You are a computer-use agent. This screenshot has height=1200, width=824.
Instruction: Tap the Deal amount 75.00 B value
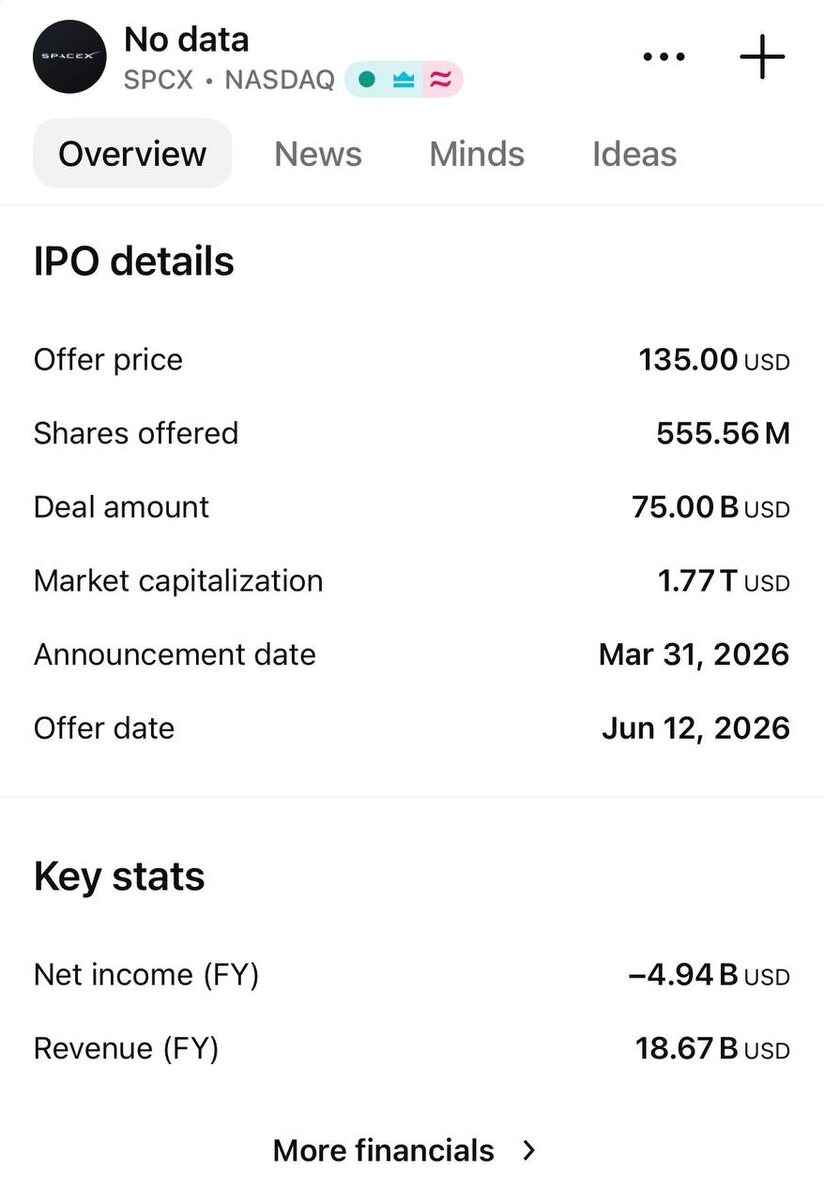(x=711, y=507)
